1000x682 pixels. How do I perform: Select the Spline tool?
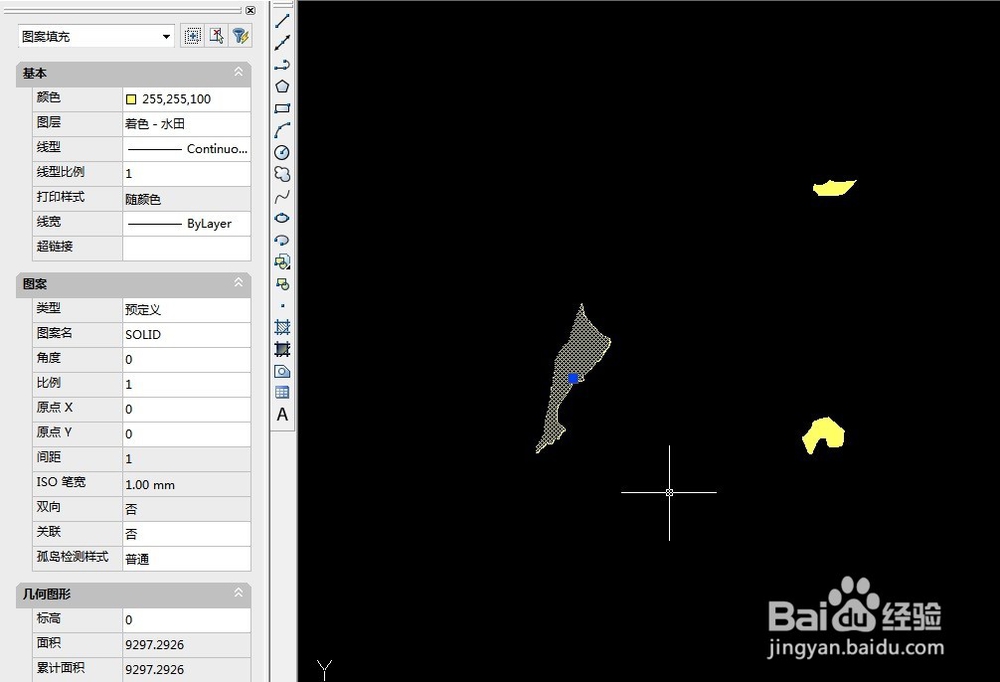[x=282, y=196]
